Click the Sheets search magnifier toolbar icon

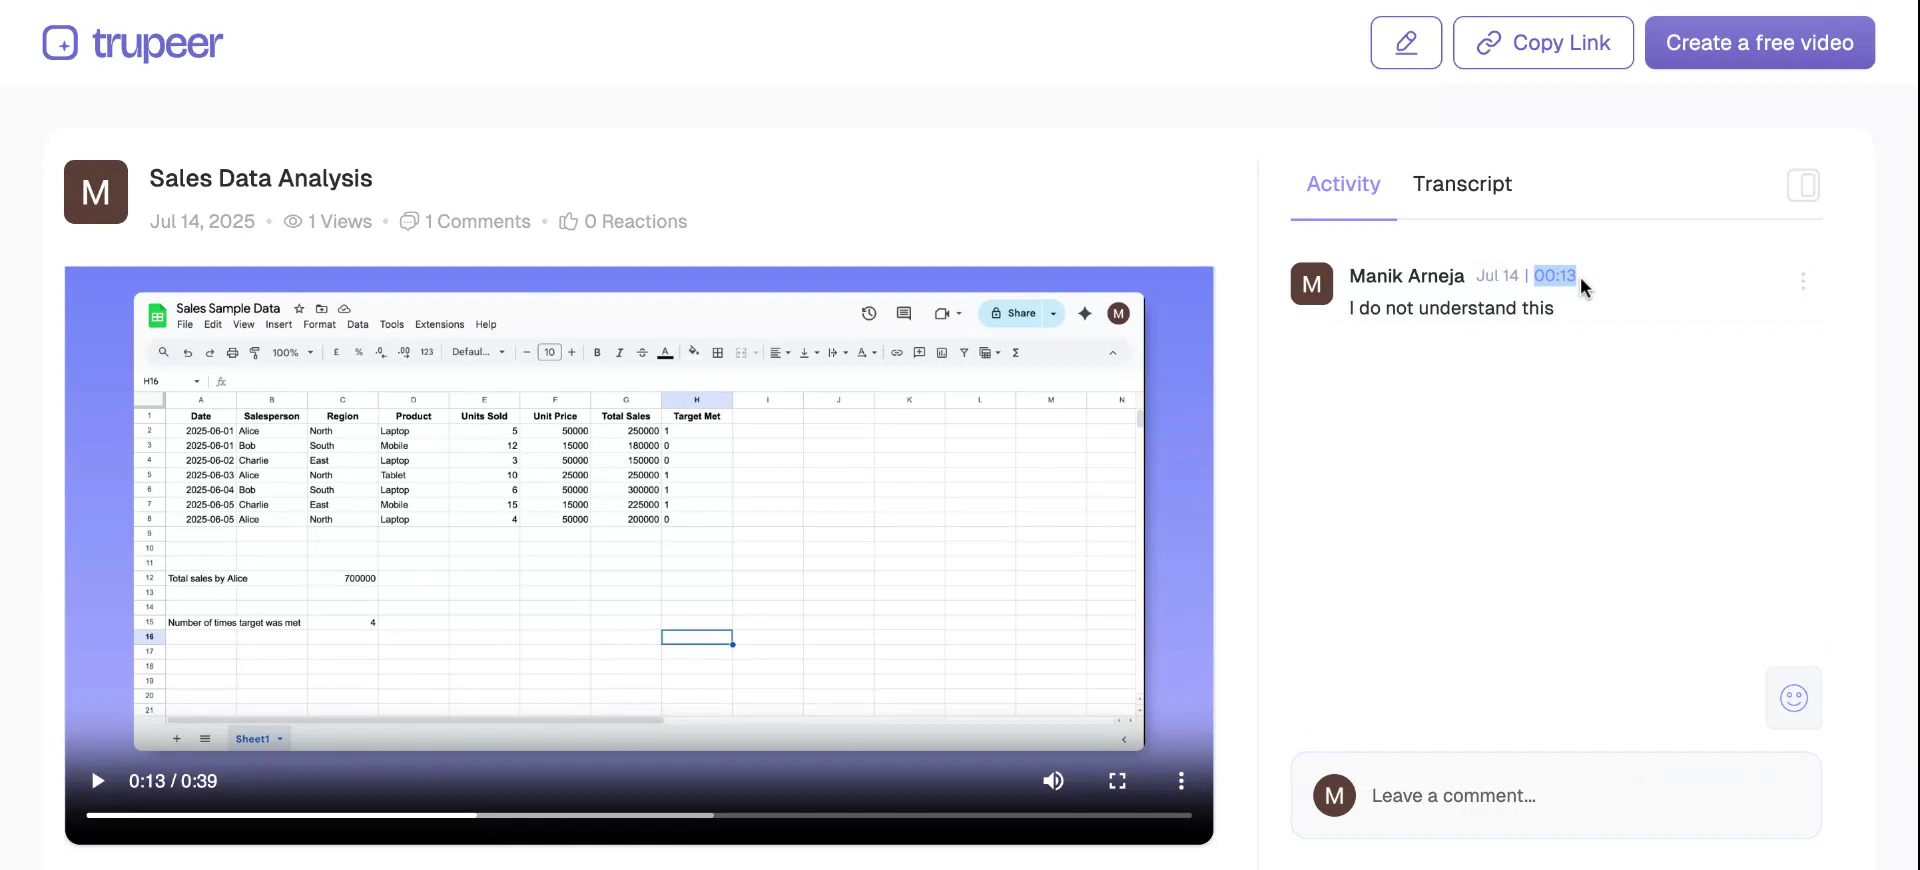point(163,352)
